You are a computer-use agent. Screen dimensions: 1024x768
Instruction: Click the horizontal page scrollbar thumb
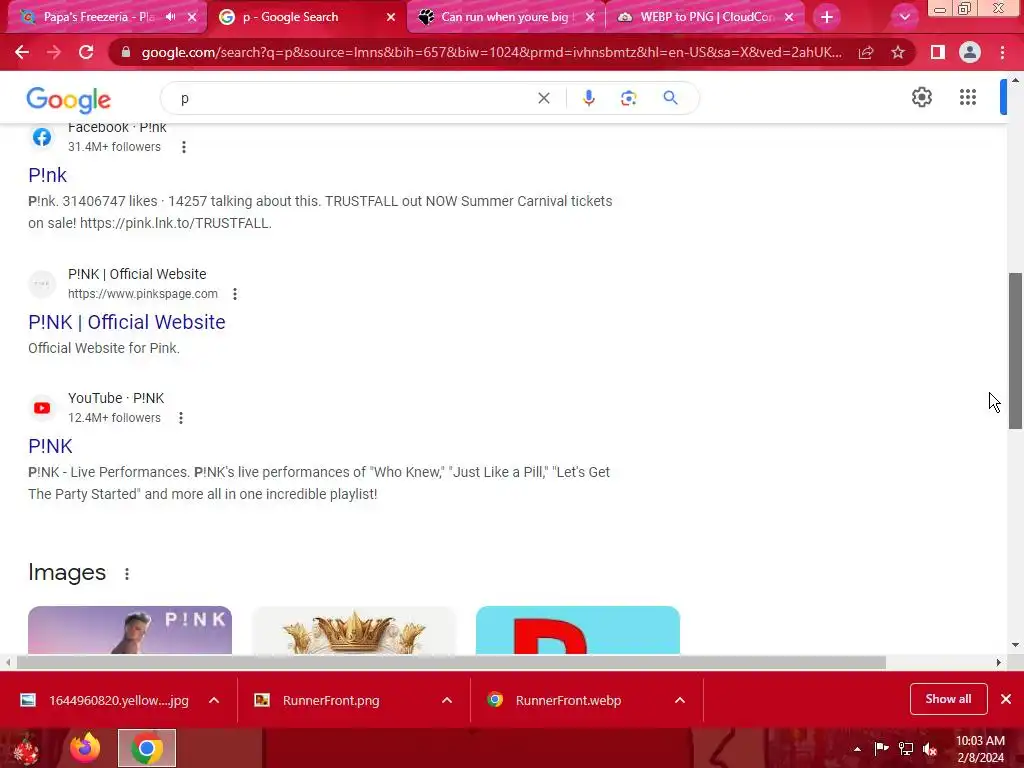click(451, 662)
